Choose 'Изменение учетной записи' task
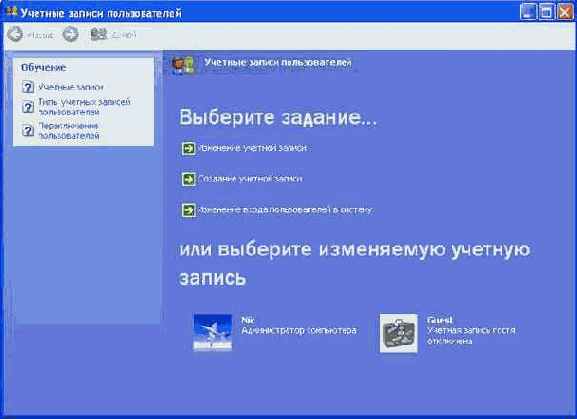This screenshot has height=419, width=577. (253, 148)
